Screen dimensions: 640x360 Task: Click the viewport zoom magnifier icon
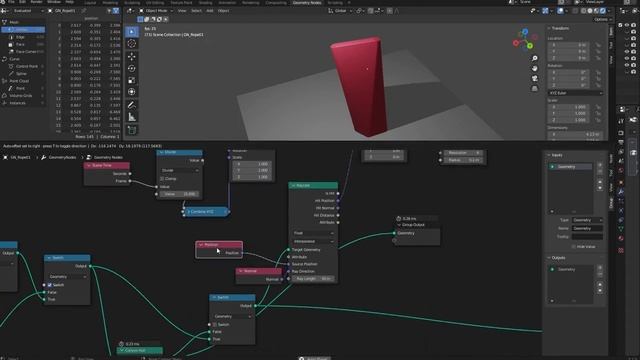point(534,58)
